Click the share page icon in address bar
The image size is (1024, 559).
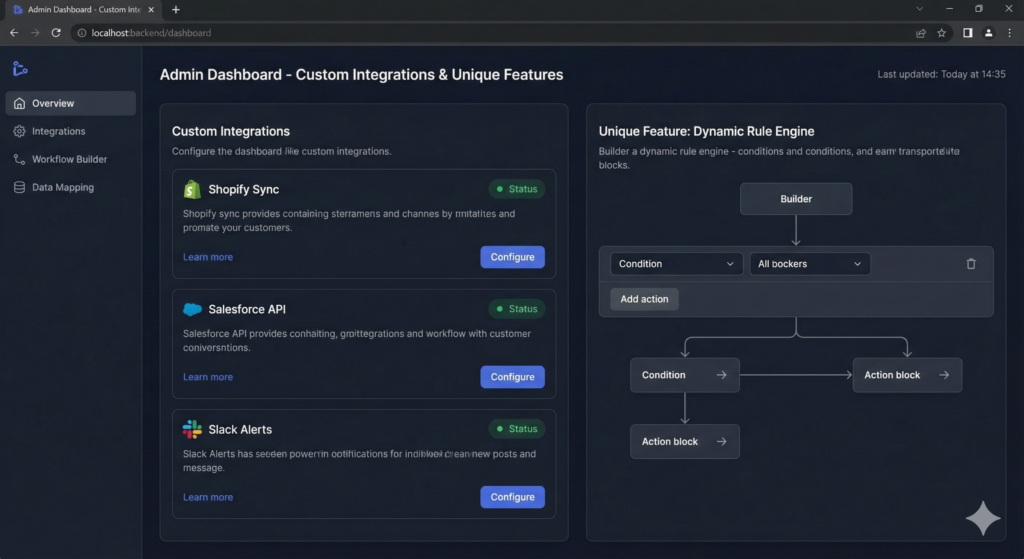pos(921,33)
